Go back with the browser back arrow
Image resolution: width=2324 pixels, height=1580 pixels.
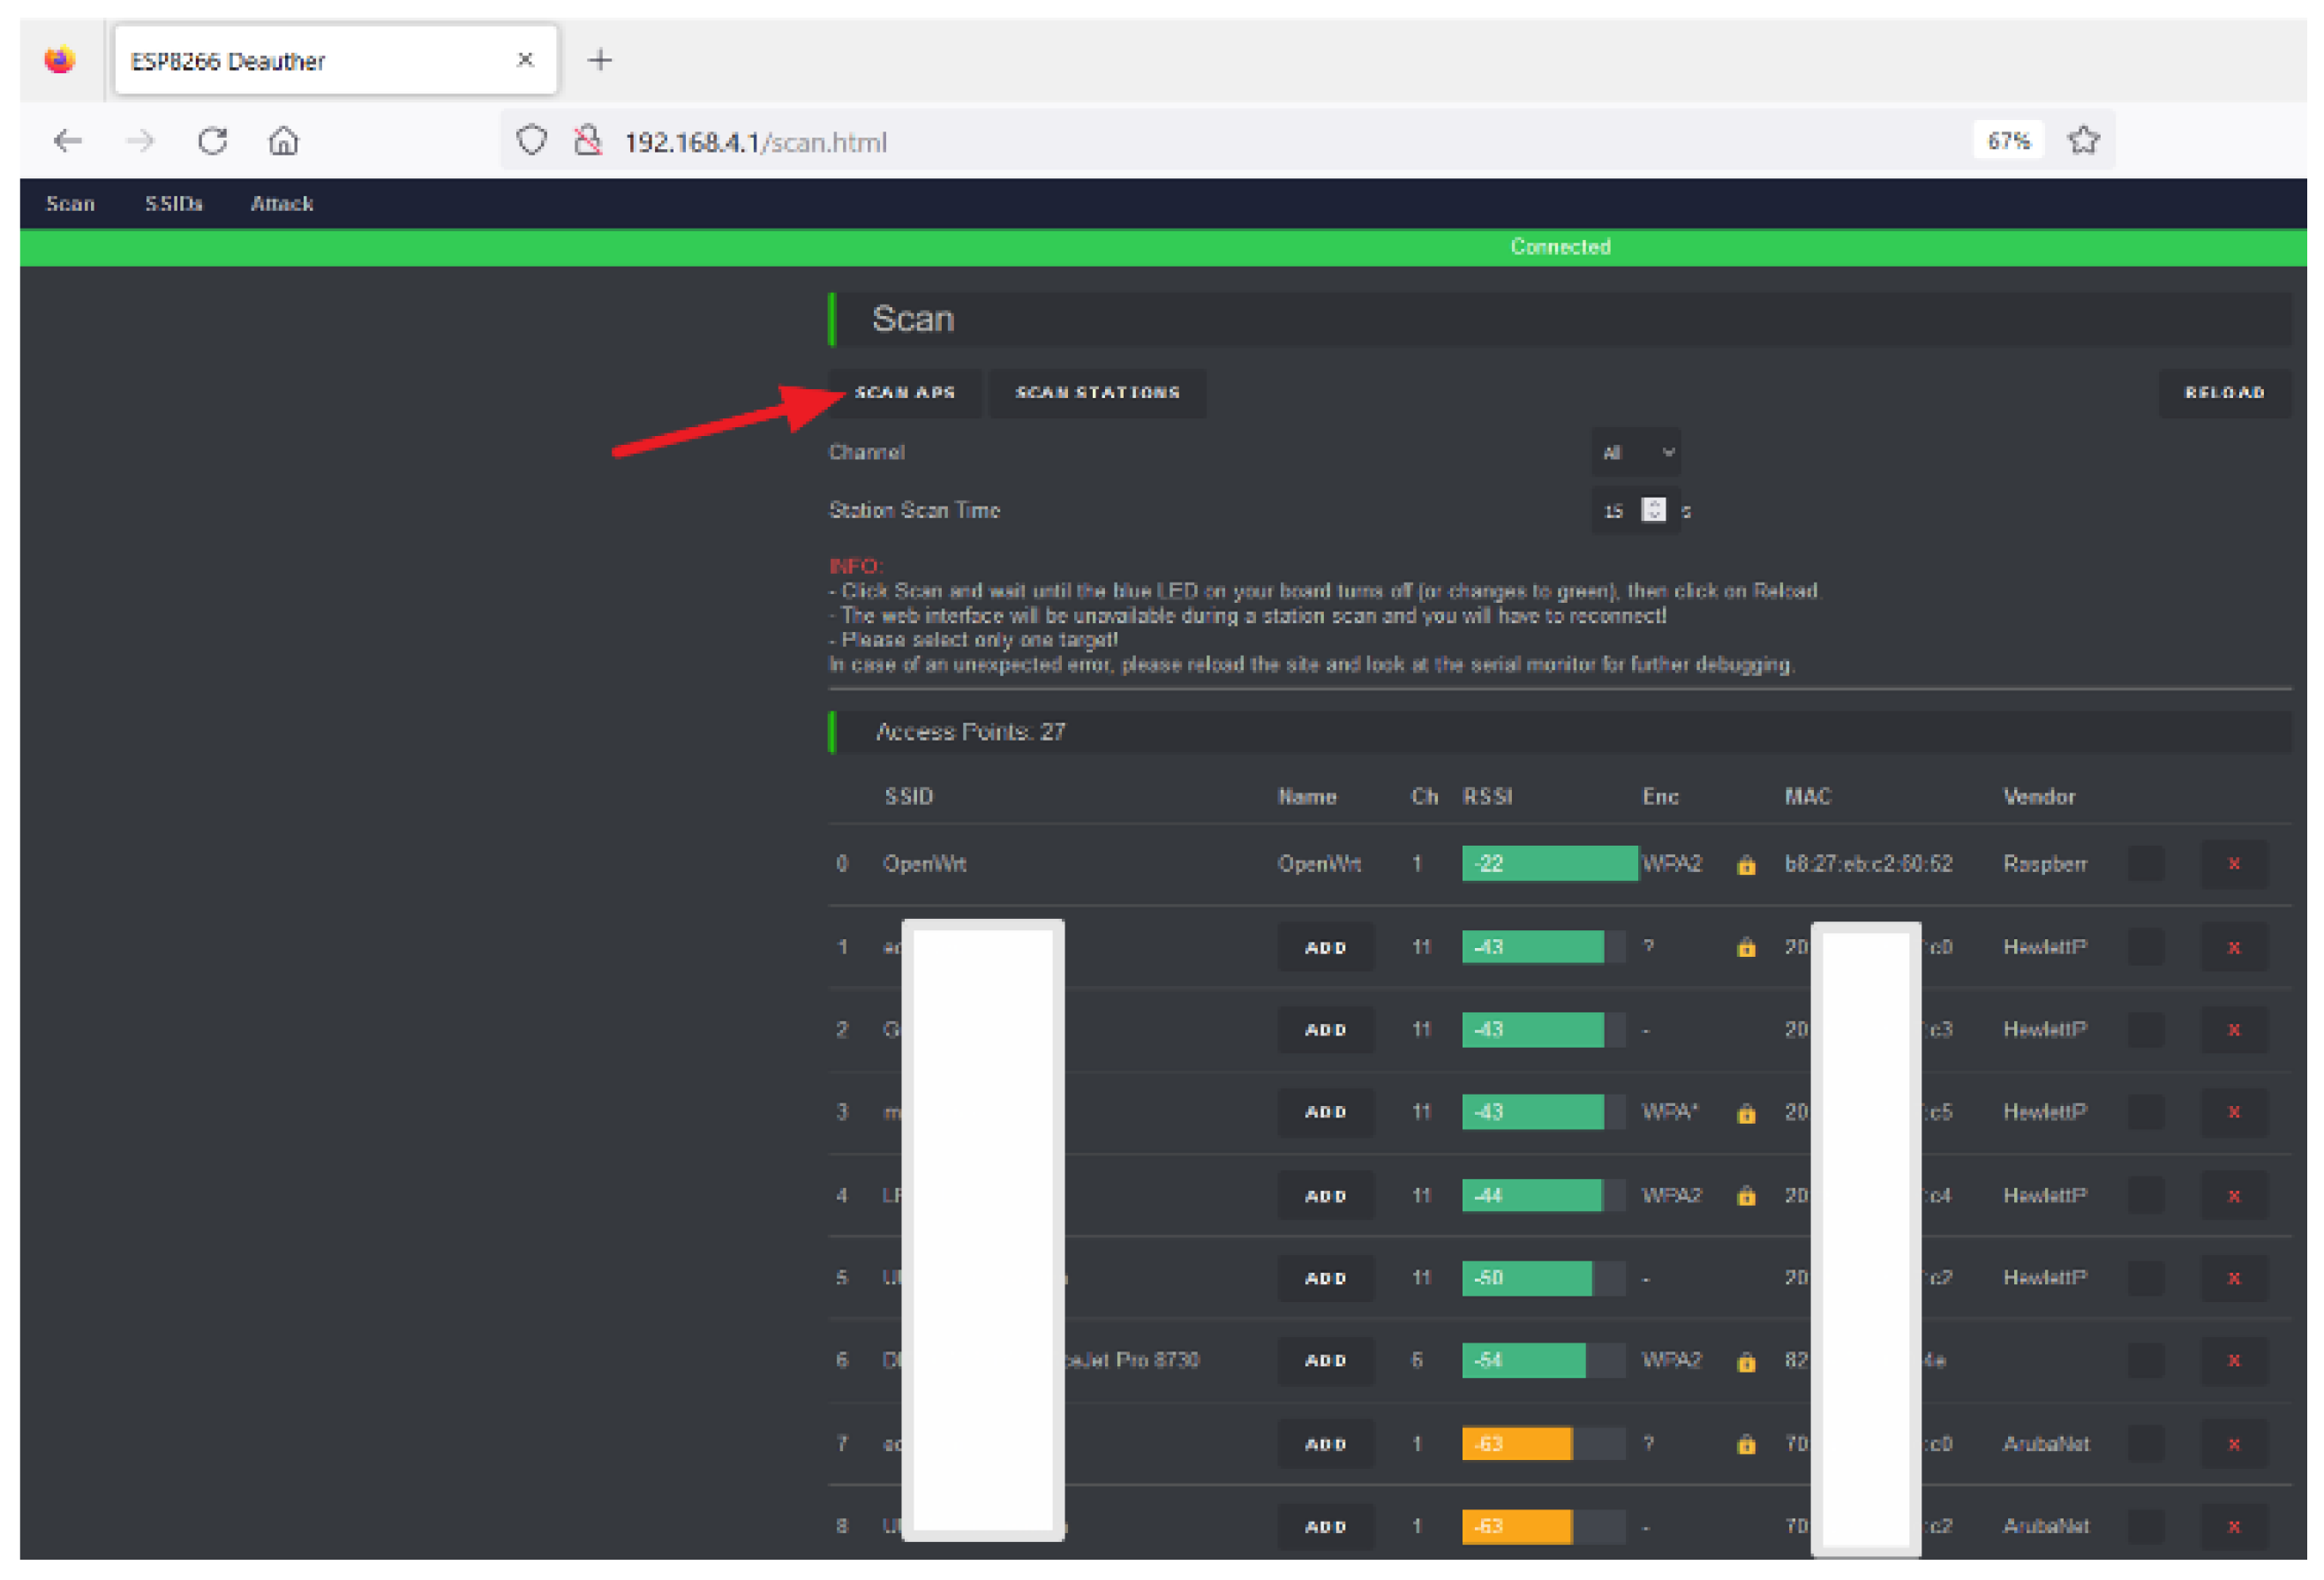point(67,141)
